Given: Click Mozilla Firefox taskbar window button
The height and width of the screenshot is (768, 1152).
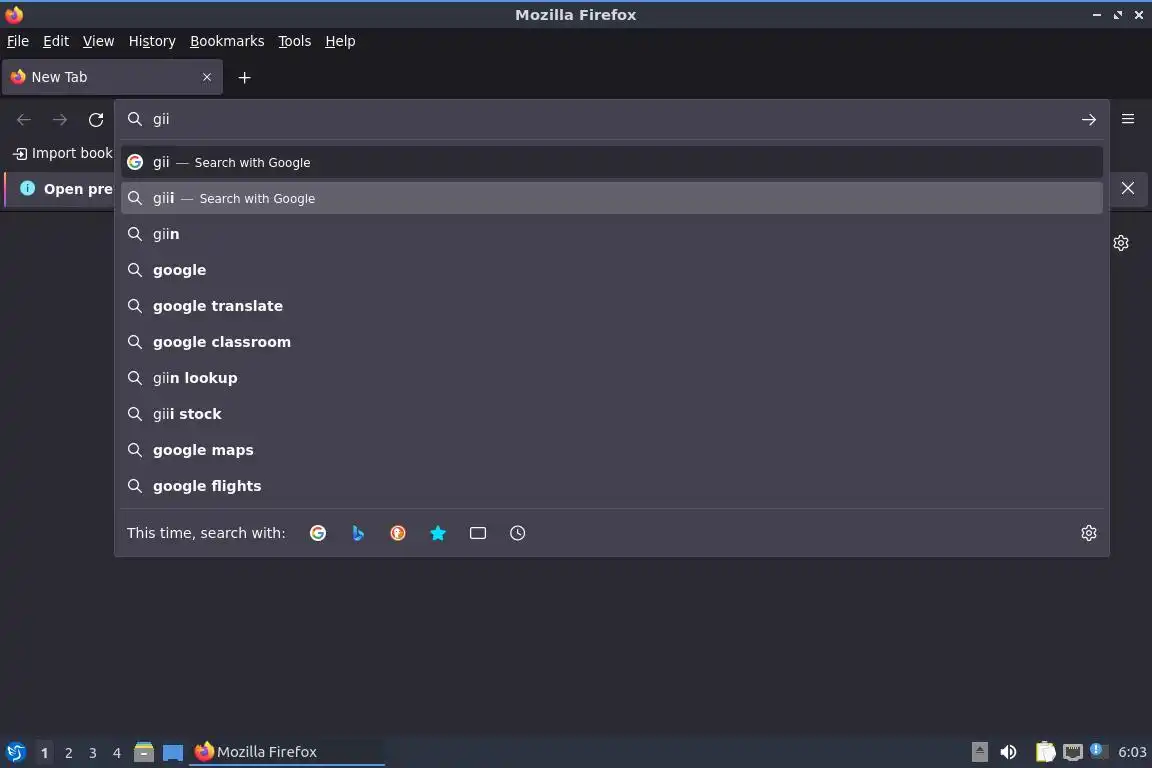Looking at the screenshot, I should point(287,752).
